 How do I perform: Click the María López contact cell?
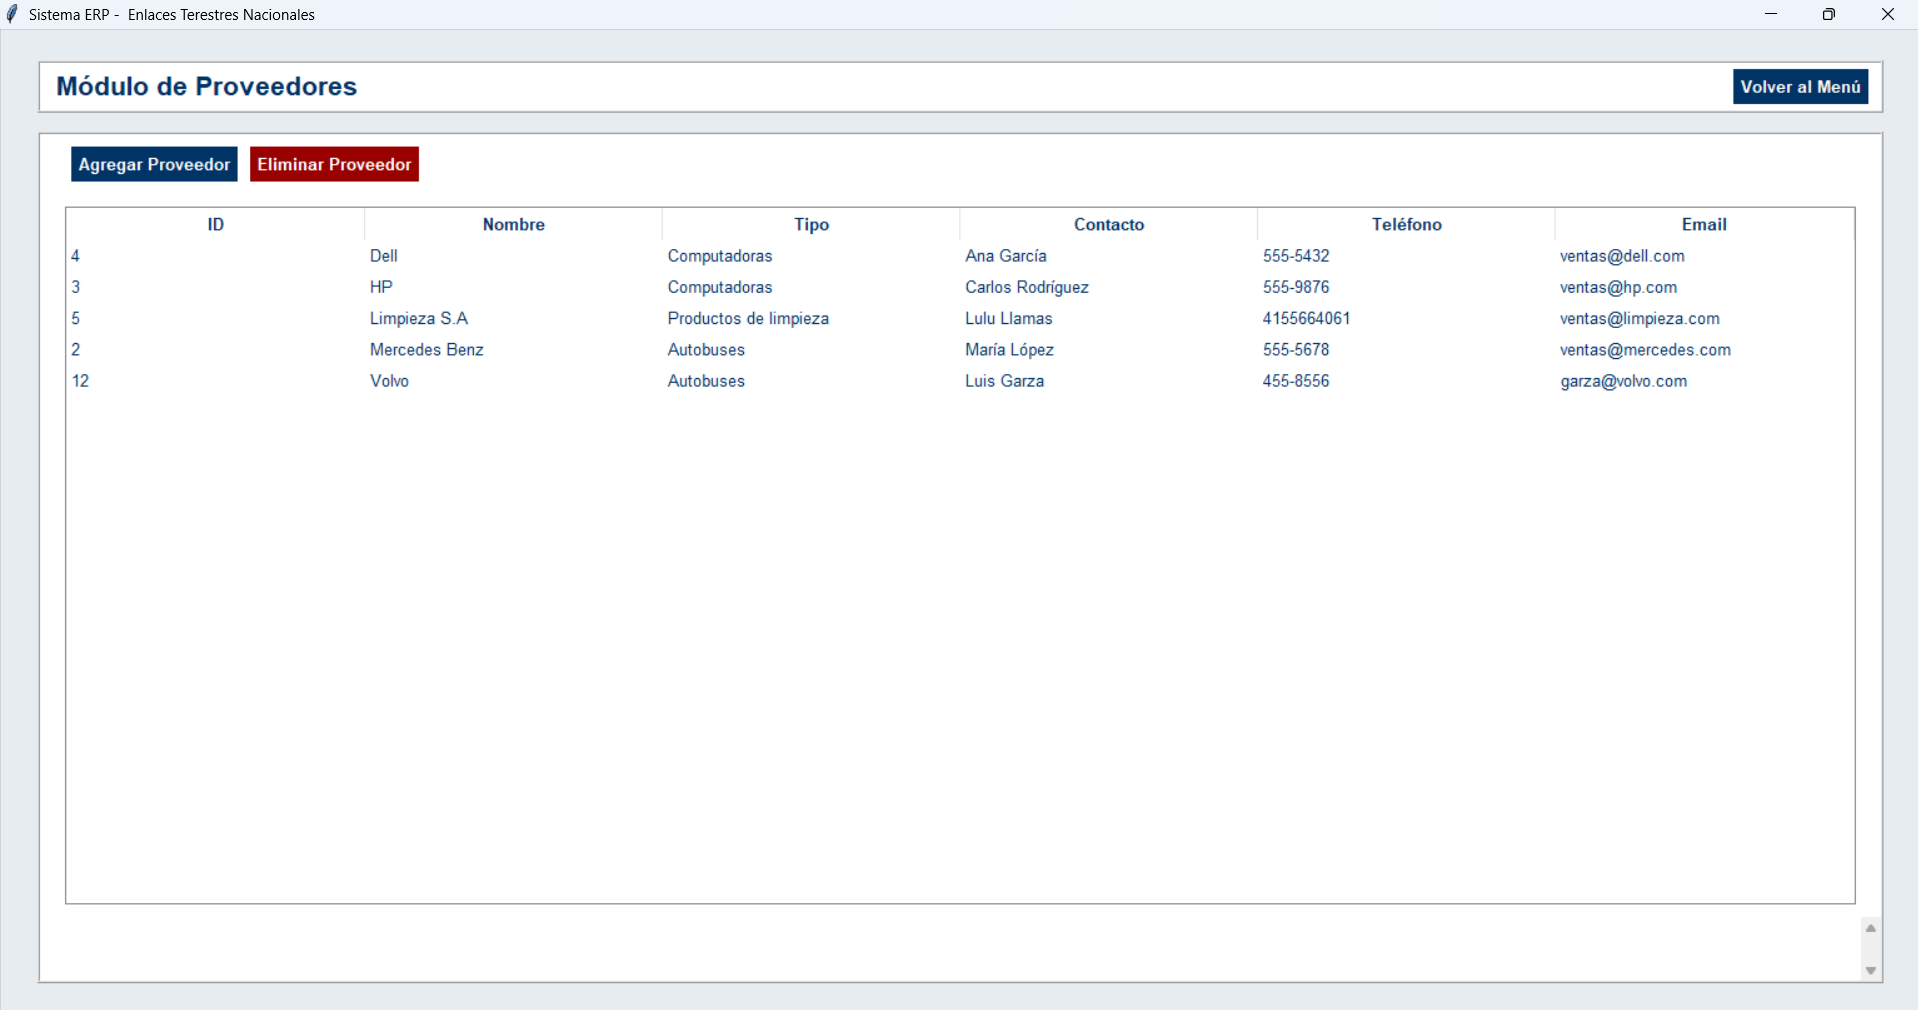pos(1010,349)
